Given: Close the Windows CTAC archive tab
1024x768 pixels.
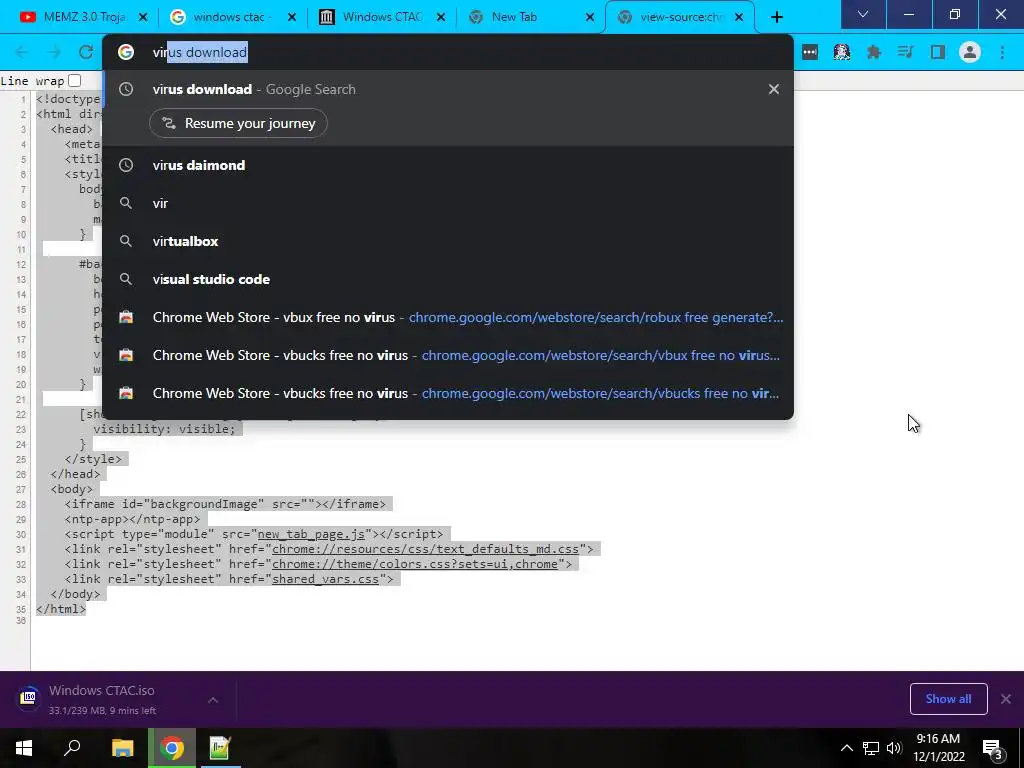Looking at the screenshot, I should coord(441,17).
